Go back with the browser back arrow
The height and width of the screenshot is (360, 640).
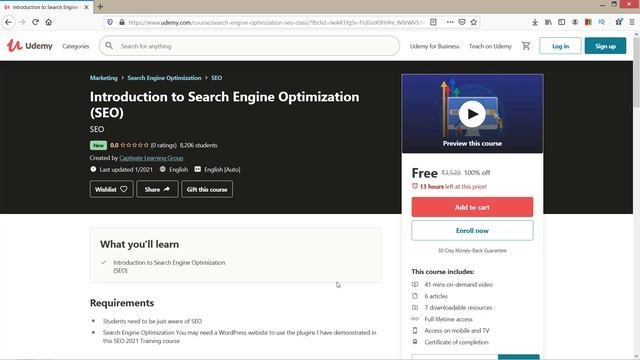(9, 22)
